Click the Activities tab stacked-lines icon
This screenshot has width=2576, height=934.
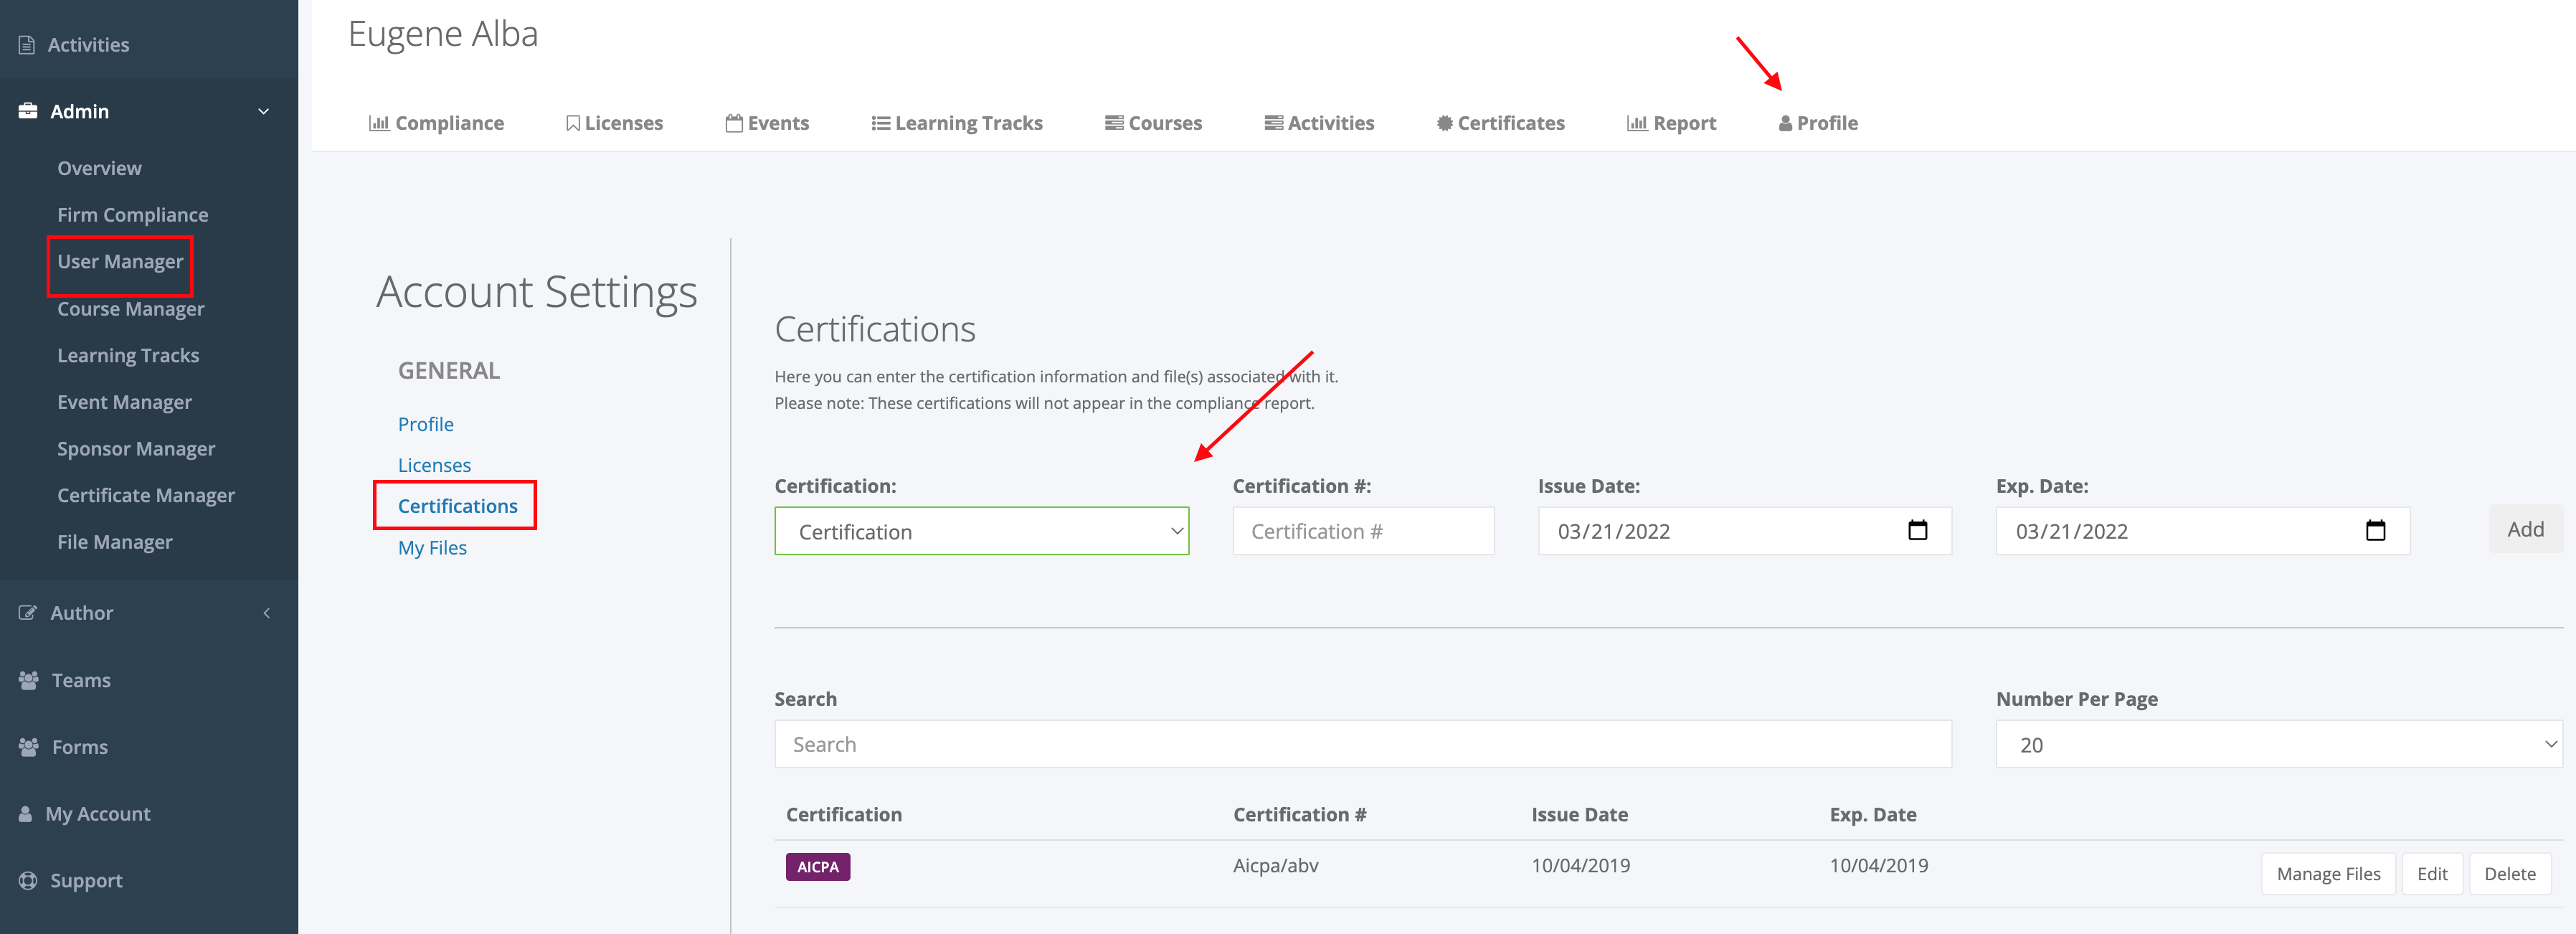(x=1274, y=123)
